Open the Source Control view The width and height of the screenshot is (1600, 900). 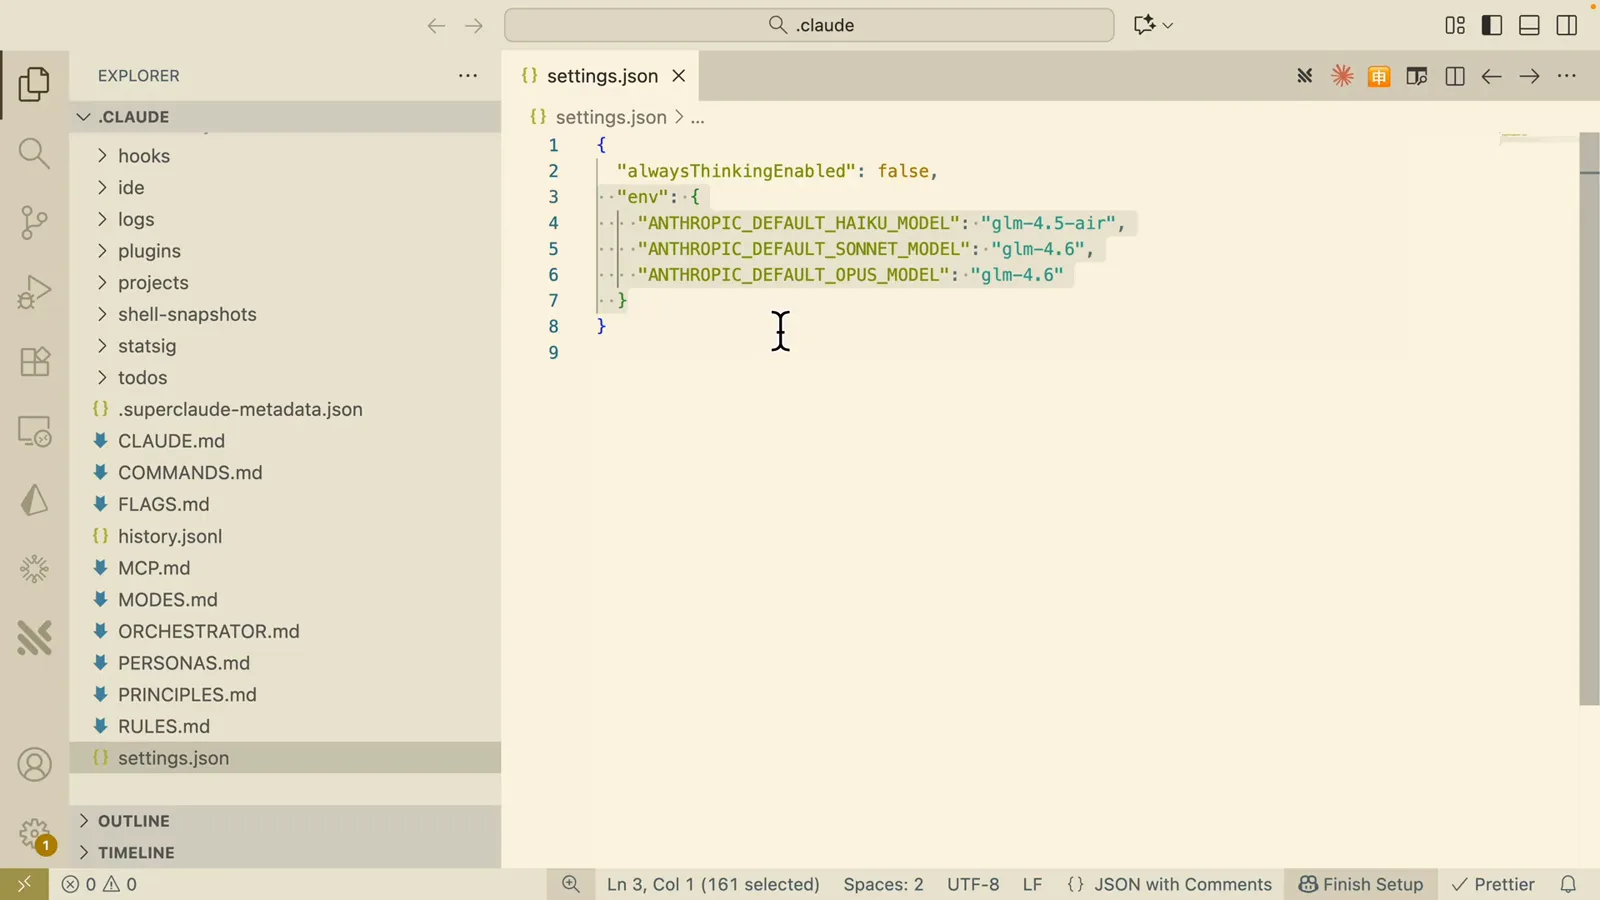(34, 222)
